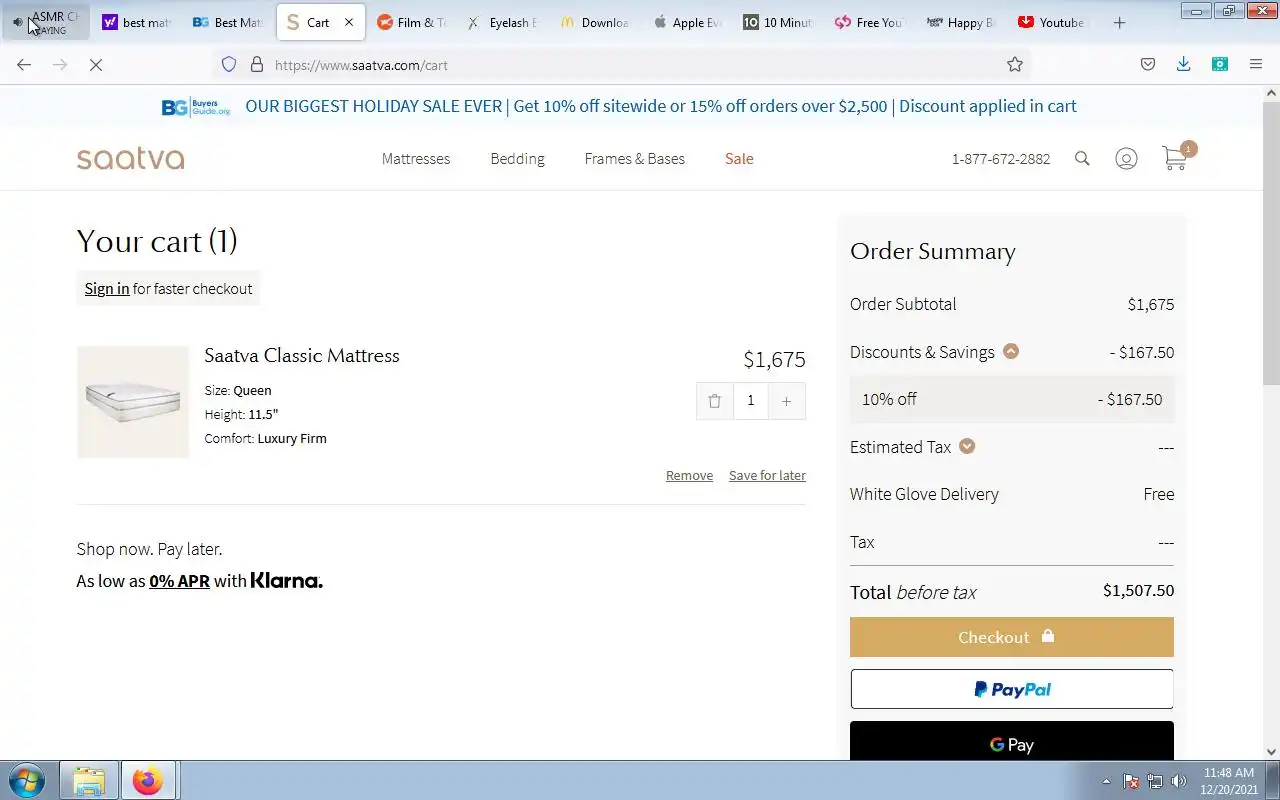The width and height of the screenshot is (1280, 800).
Task: Expand the Estimated Tax section
Action: [967, 446]
